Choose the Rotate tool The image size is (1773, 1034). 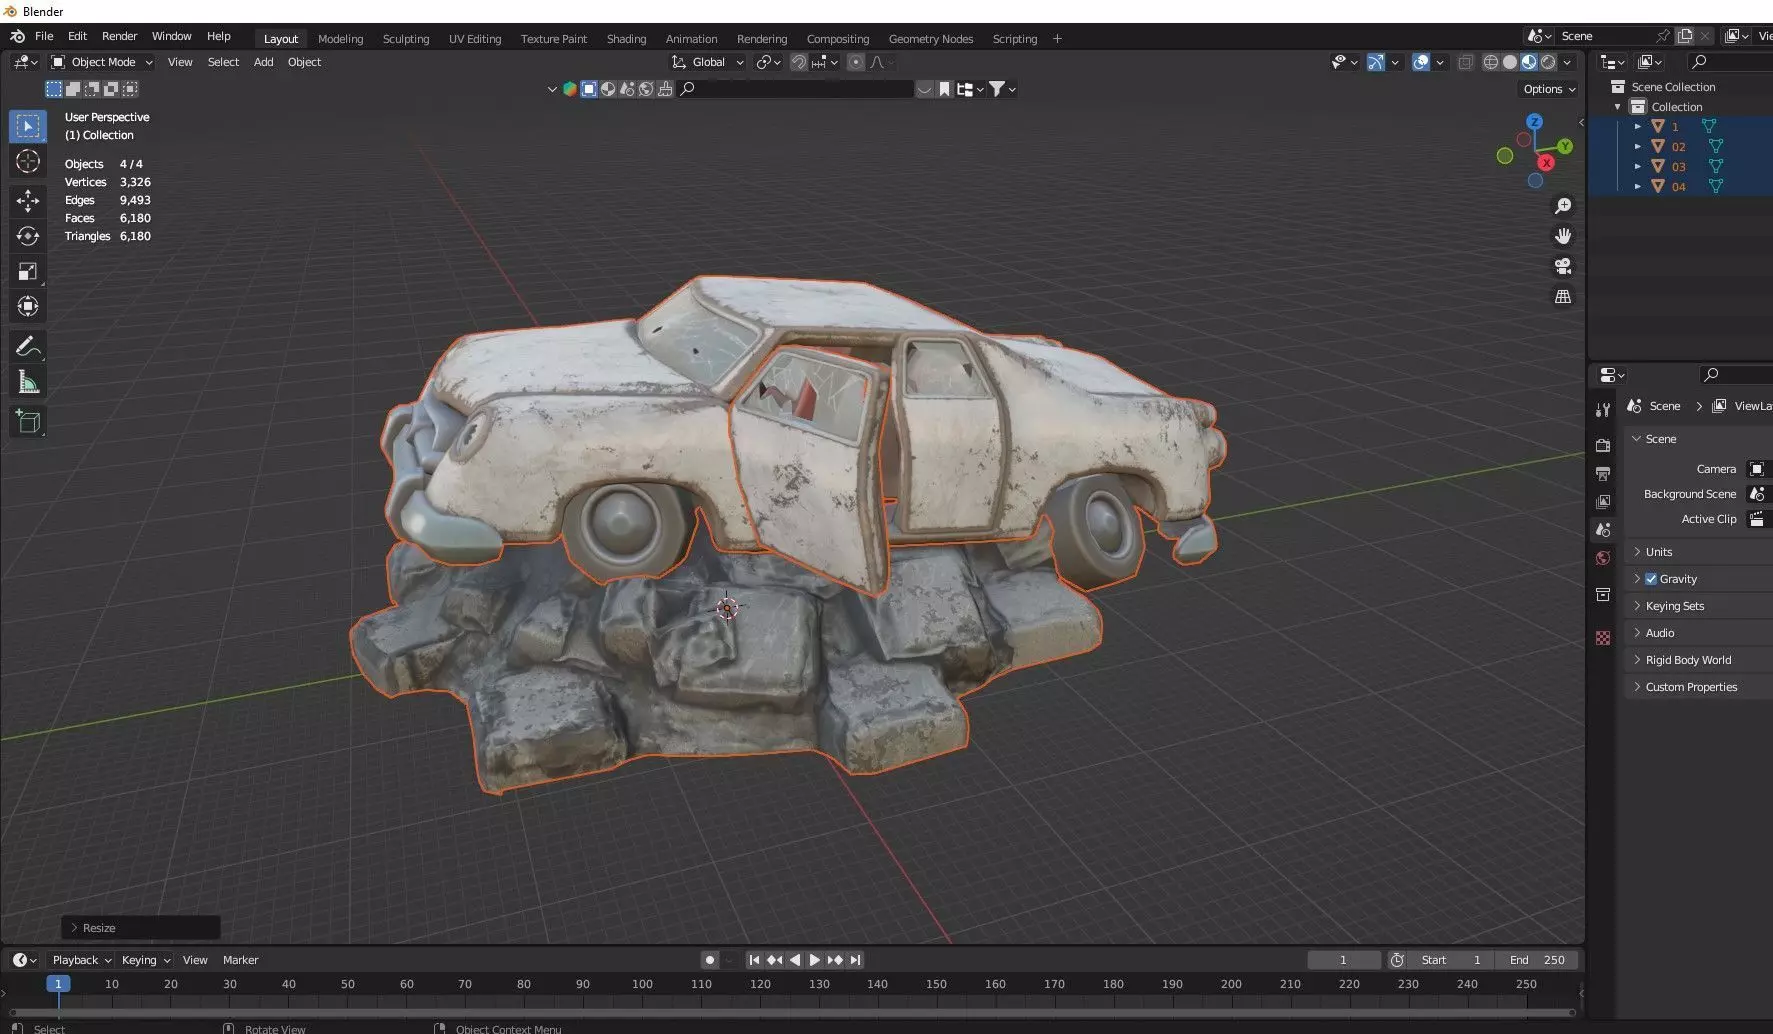pos(28,236)
